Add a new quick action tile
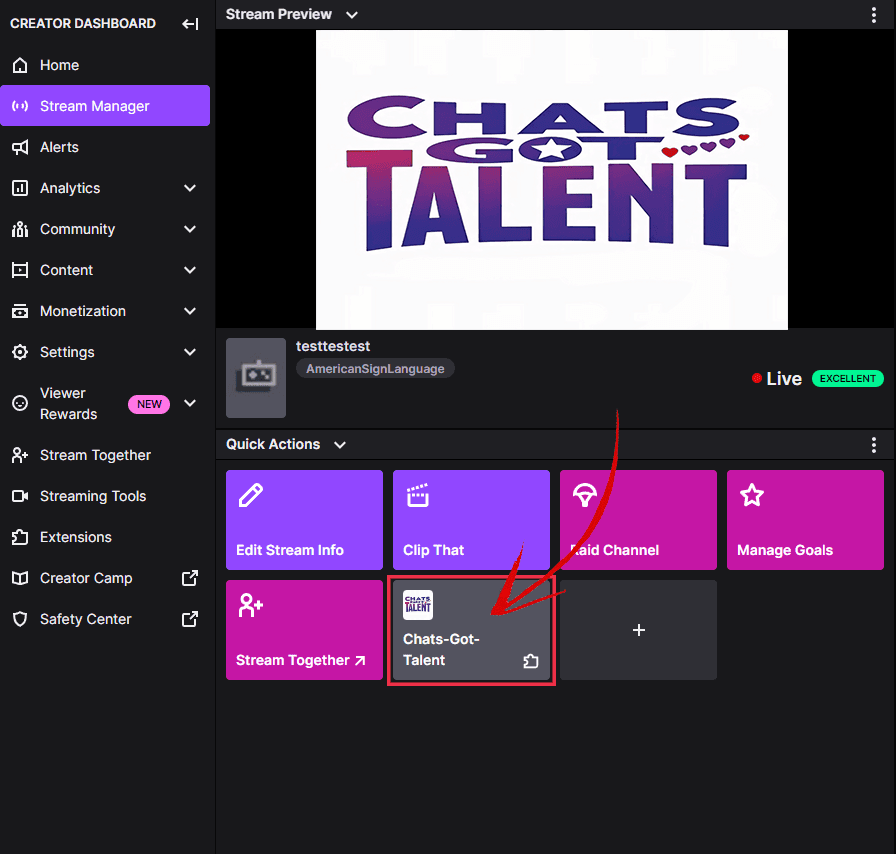Viewport: 896px width, 854px height. 638,630
